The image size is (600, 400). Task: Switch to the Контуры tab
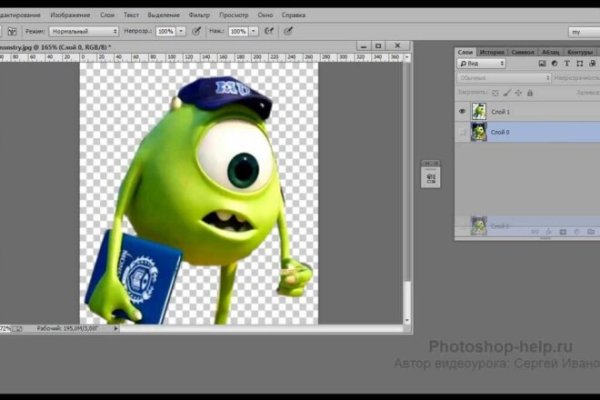pyautogui.click(x=579, y=52)
